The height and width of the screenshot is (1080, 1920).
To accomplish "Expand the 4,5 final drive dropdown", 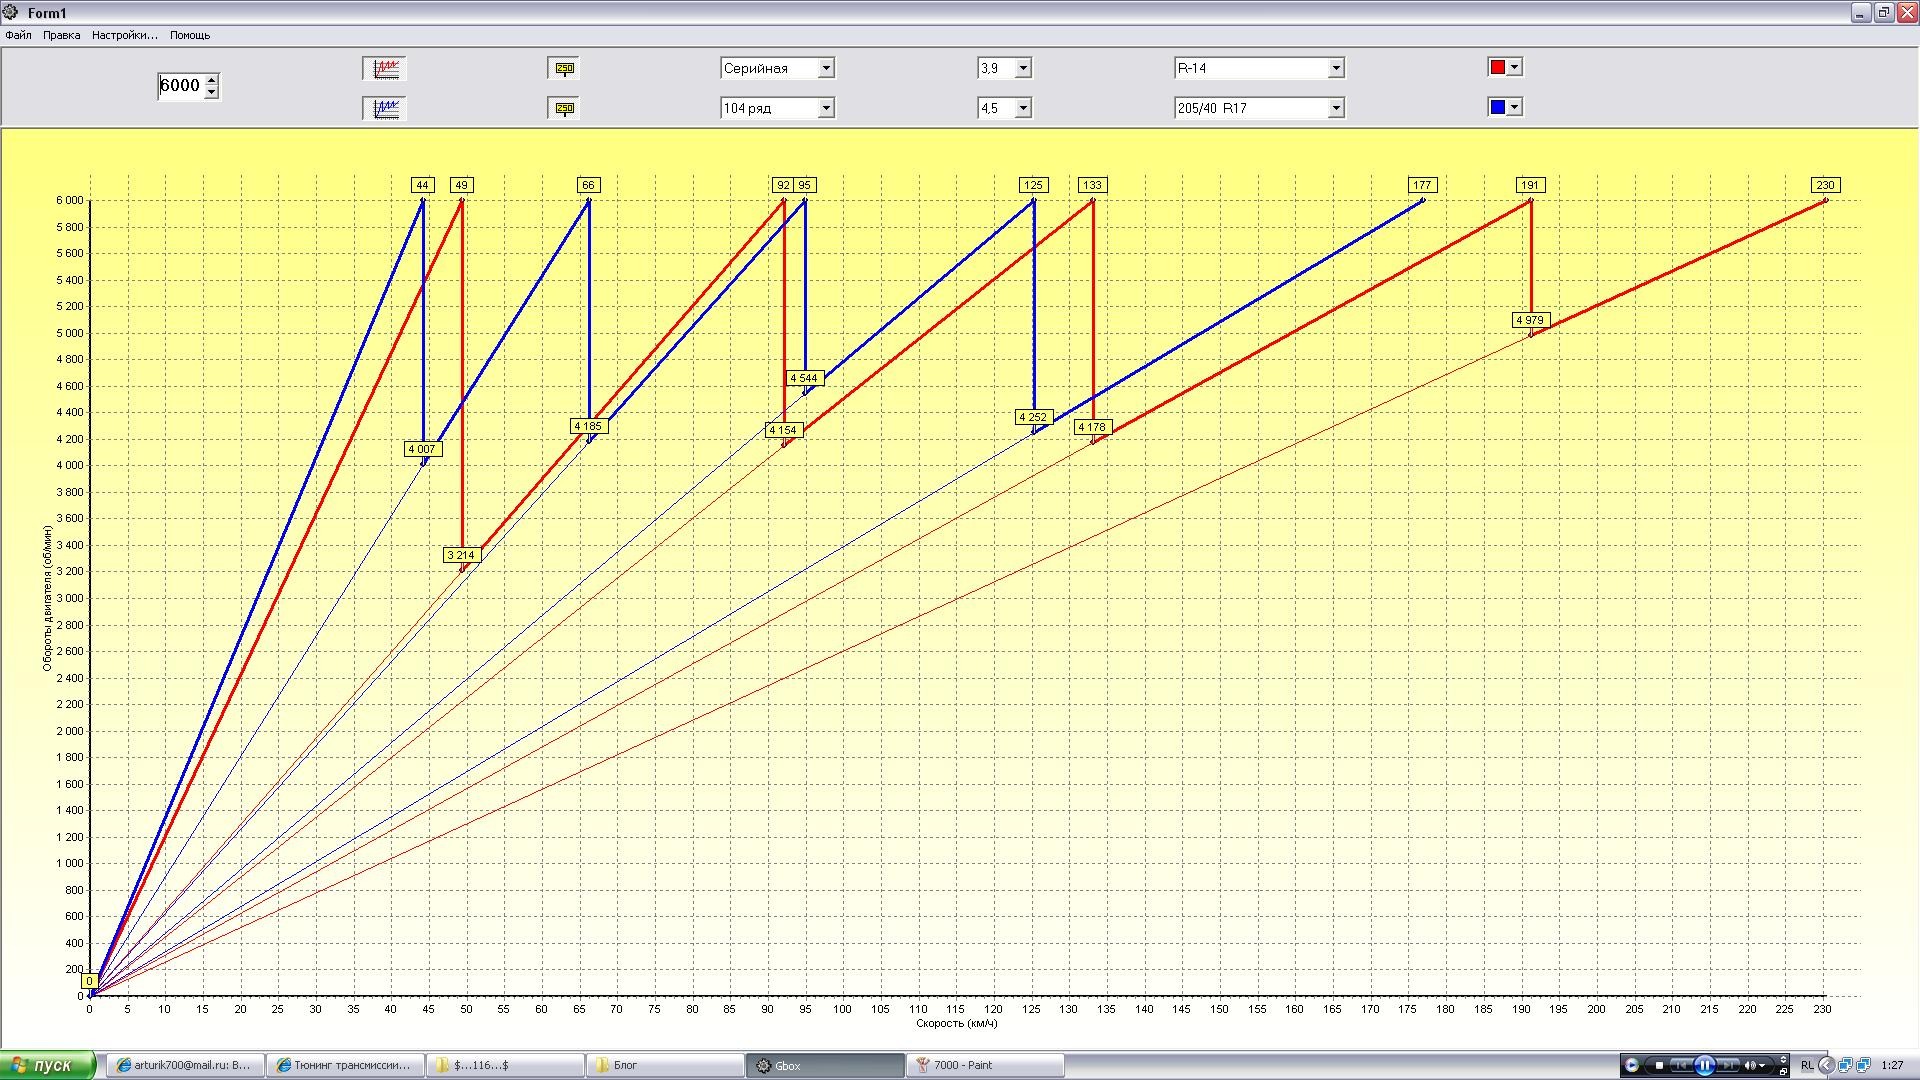I will pyautogui.click(x=1022, y=108).
